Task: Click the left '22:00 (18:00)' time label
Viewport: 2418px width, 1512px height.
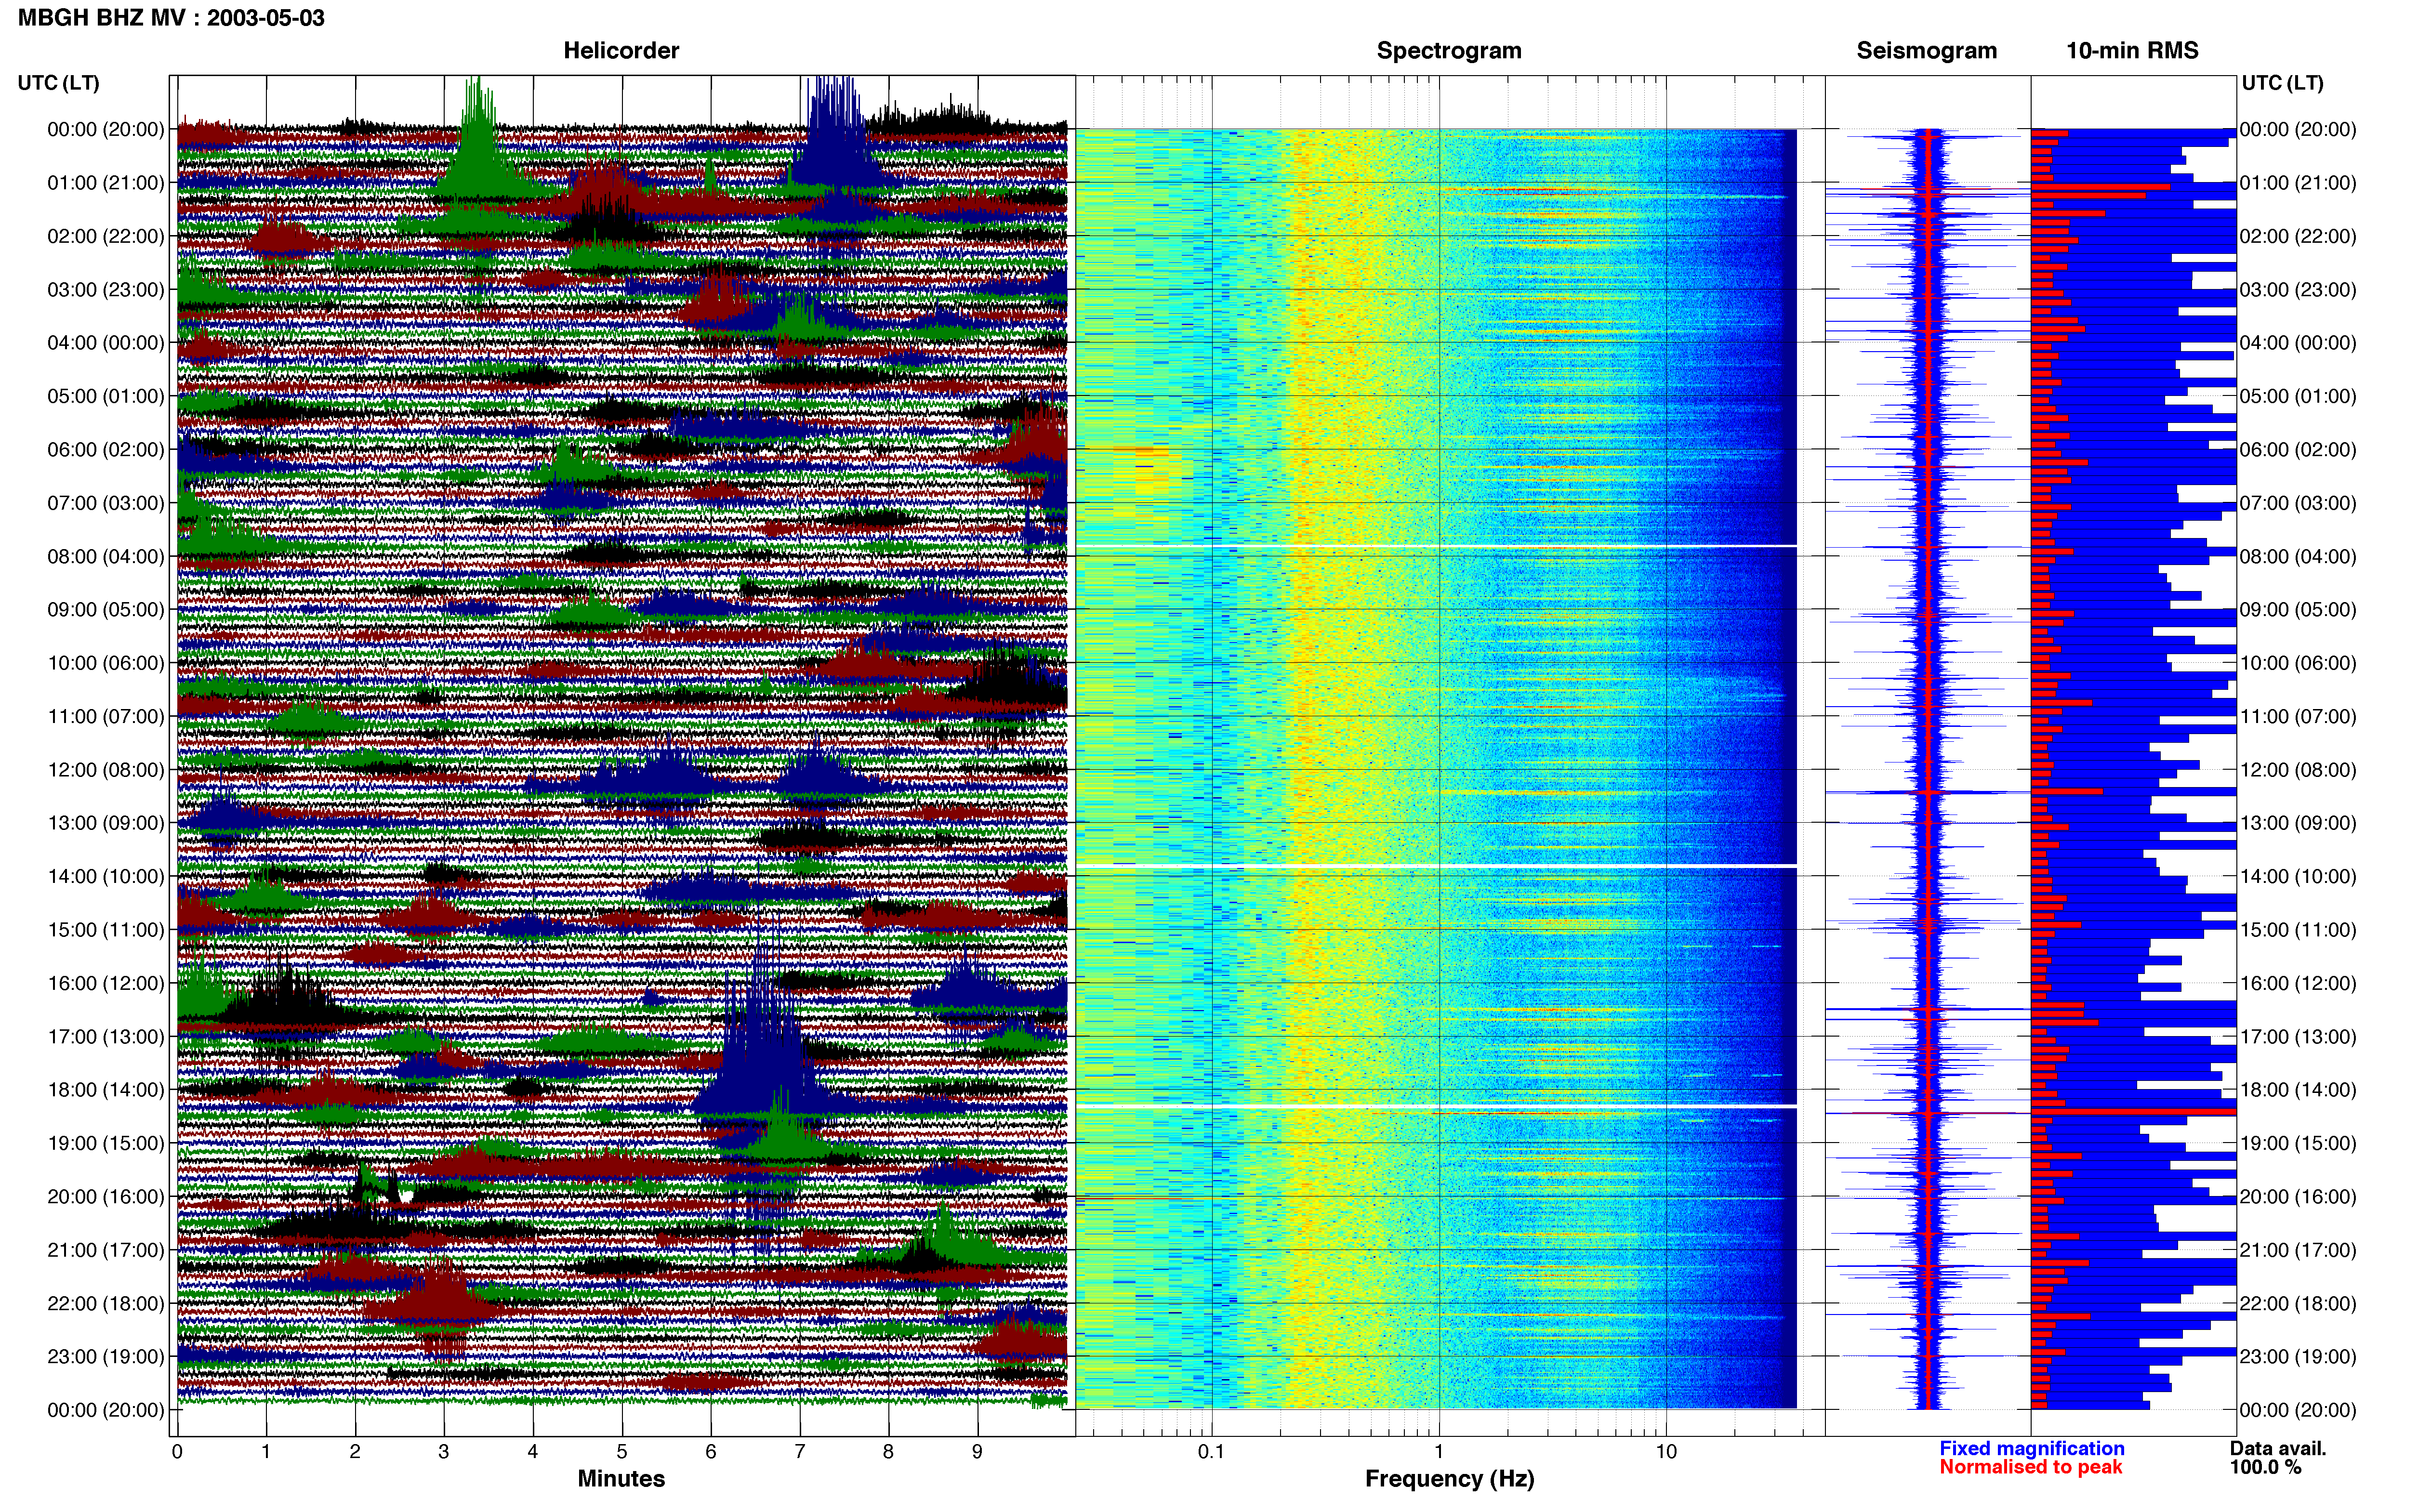Action: 106,1303
